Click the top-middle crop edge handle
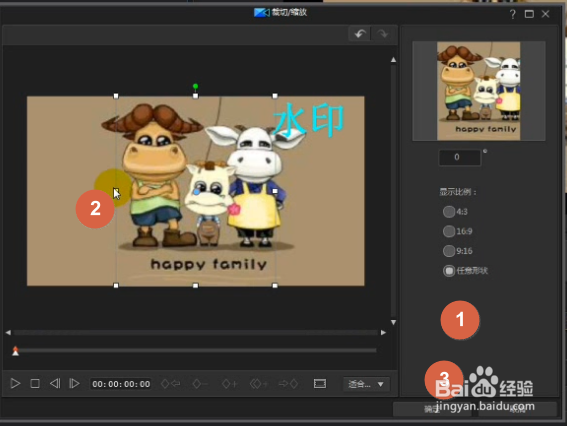The image size is (567, 426). tap(195, 96)
